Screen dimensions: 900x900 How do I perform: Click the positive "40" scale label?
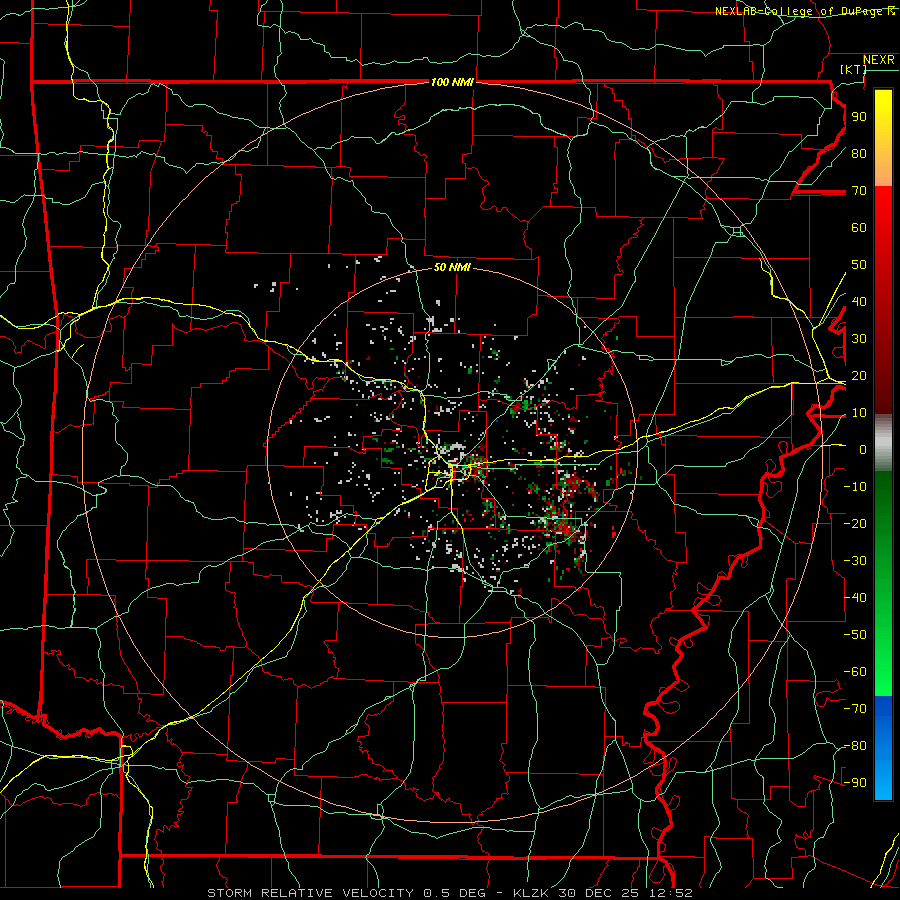click(x=859, y=302)
